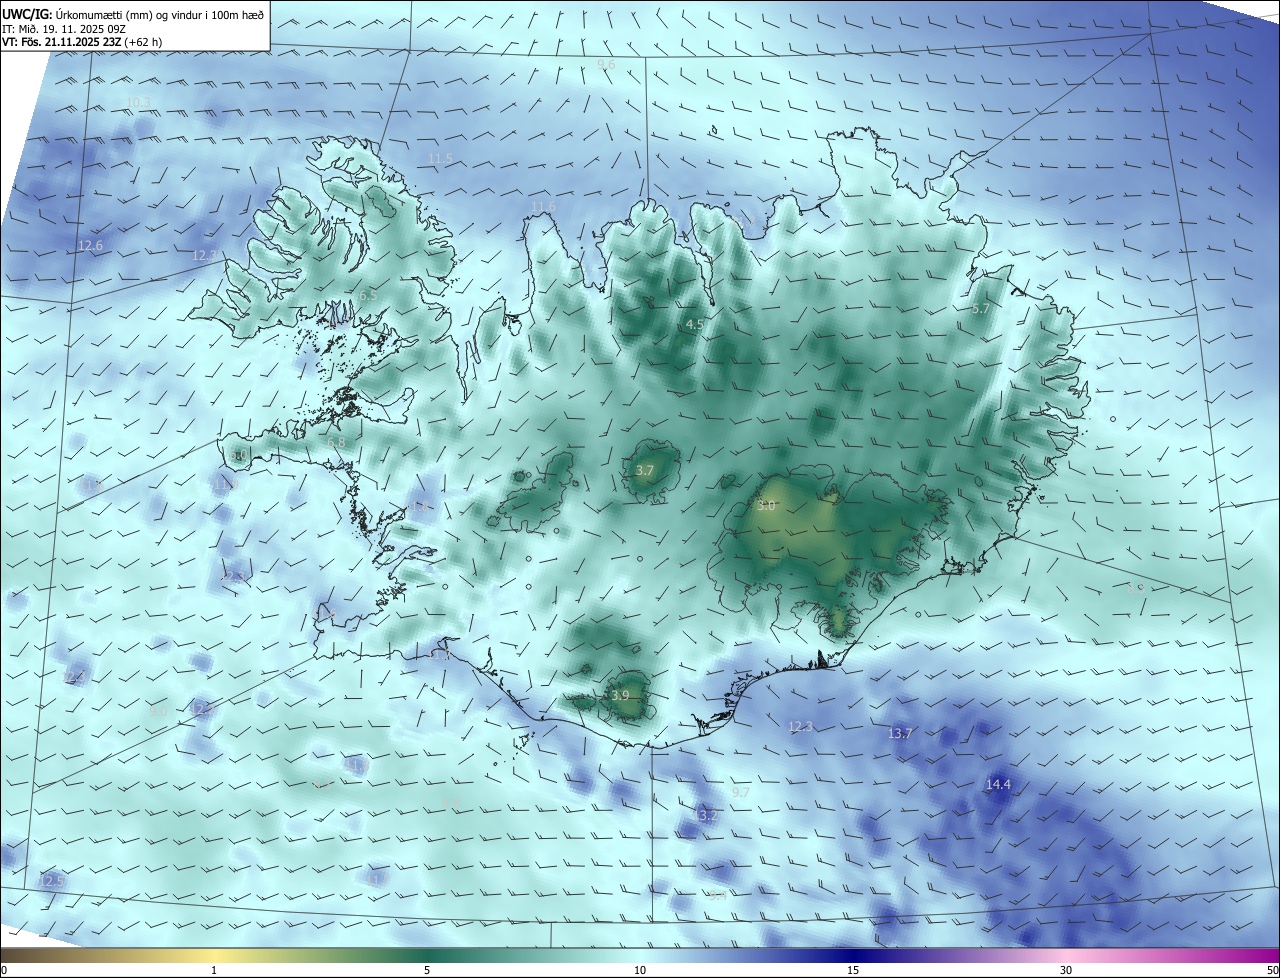The width and height of the screenshot is (1280, 978).
Task: Click the 6.8 value label
Action: pos(336,442)
